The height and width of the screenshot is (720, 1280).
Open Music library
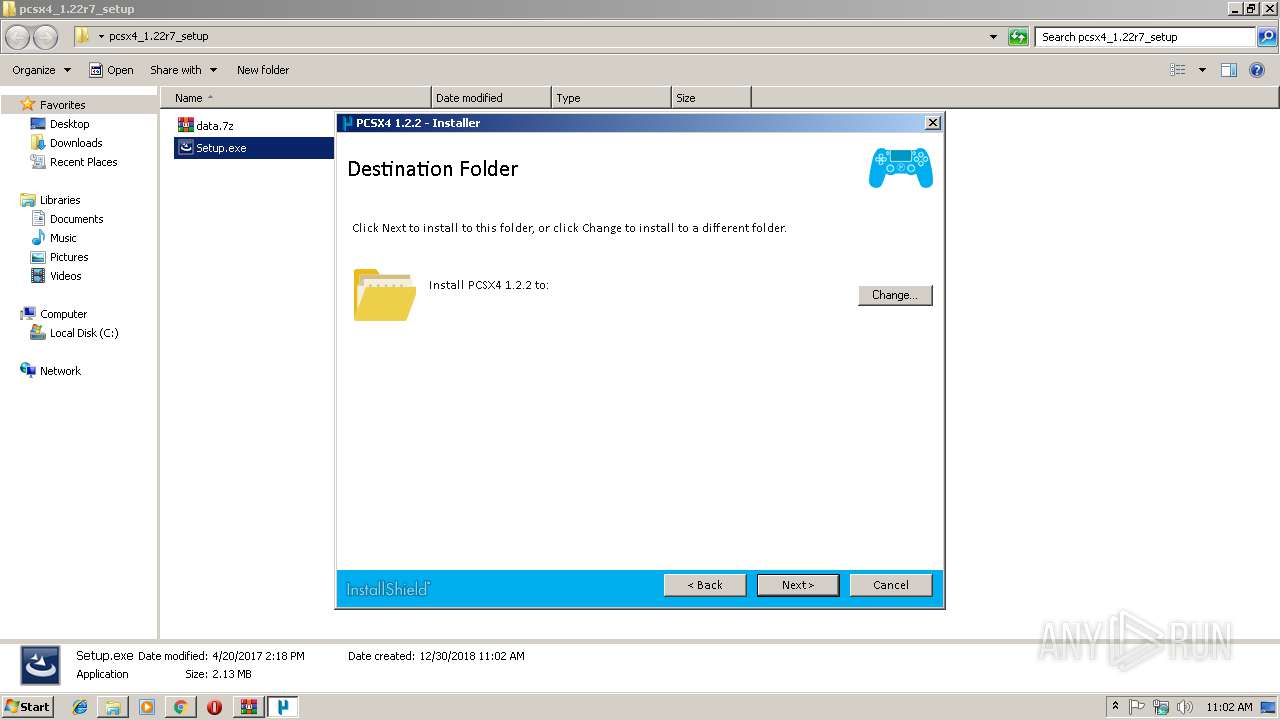[63, 238]
